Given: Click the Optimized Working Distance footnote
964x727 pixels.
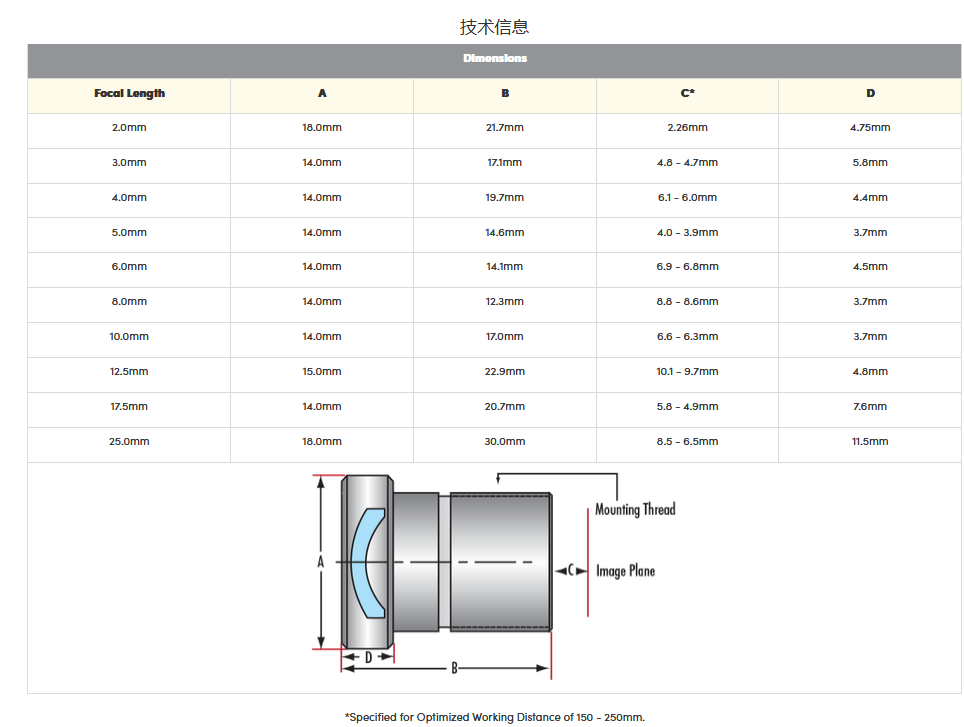Looking at the screenshot, I should coord(494,717).
